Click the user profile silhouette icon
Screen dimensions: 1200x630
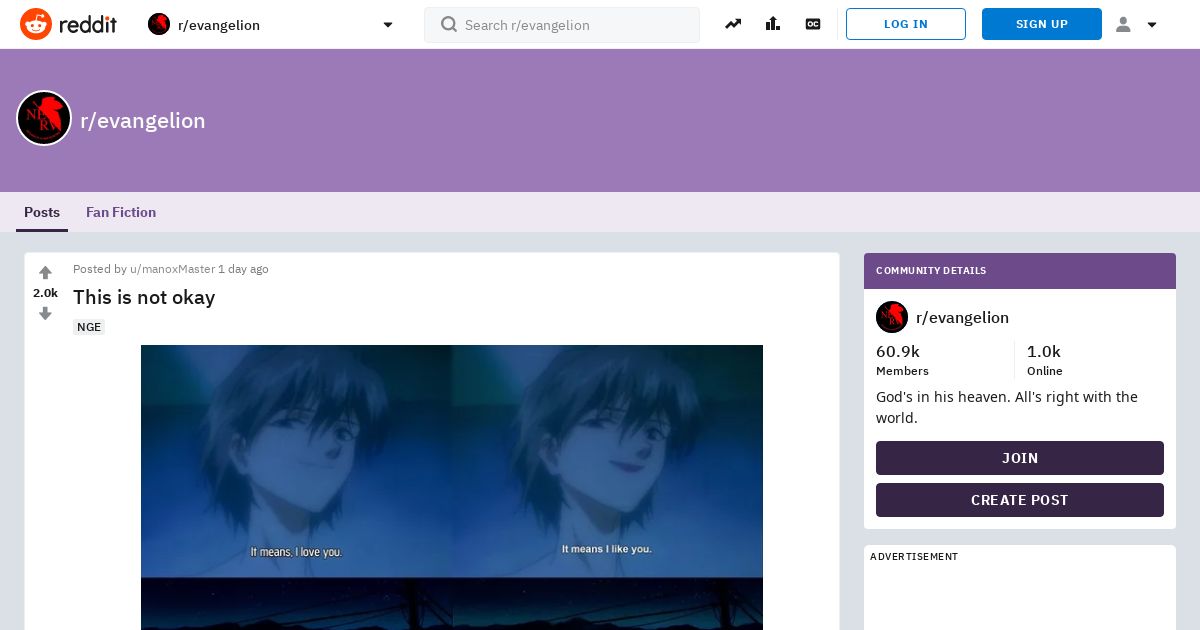coord(1123,24)
